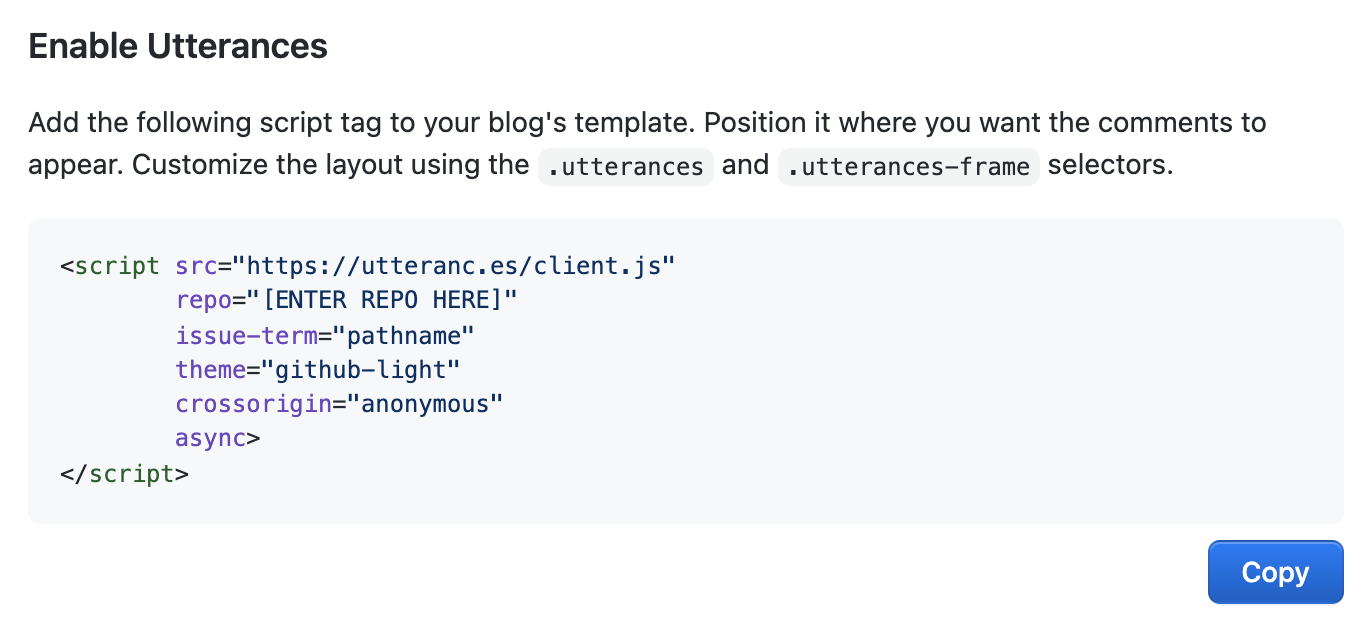Click the closing </script> tag
This screenshot has width=1368, height=626.
click(x=124, y=473)
